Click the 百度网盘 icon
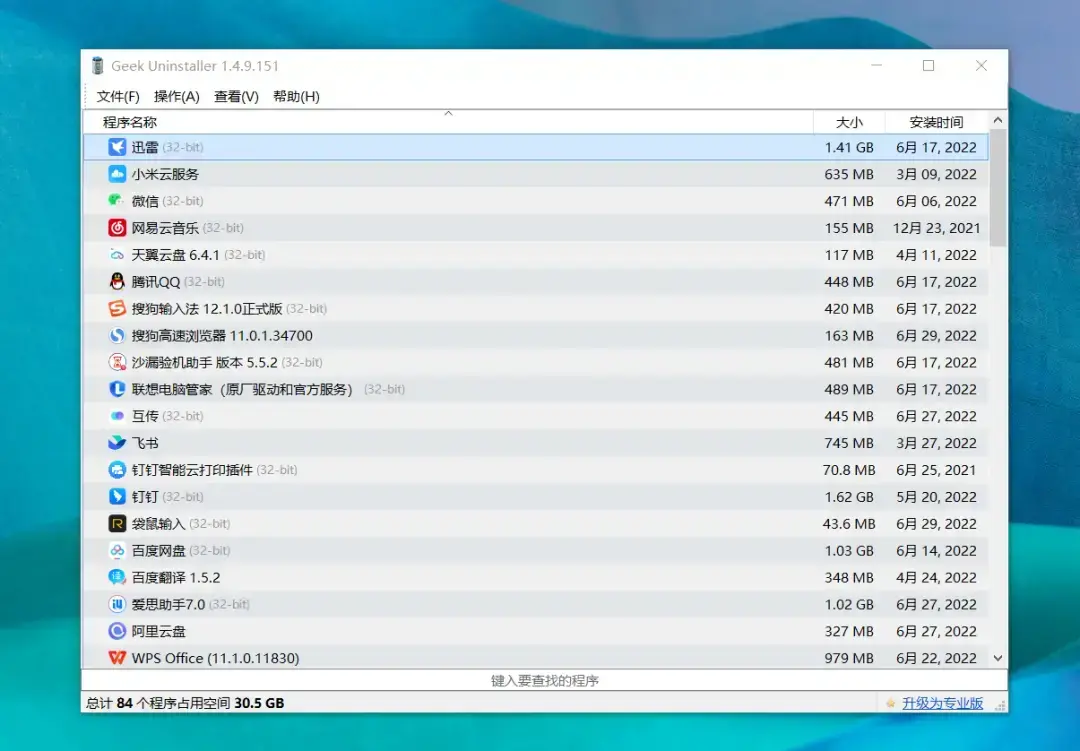This screenshot has width=1080, height=751. coord(117,551)
